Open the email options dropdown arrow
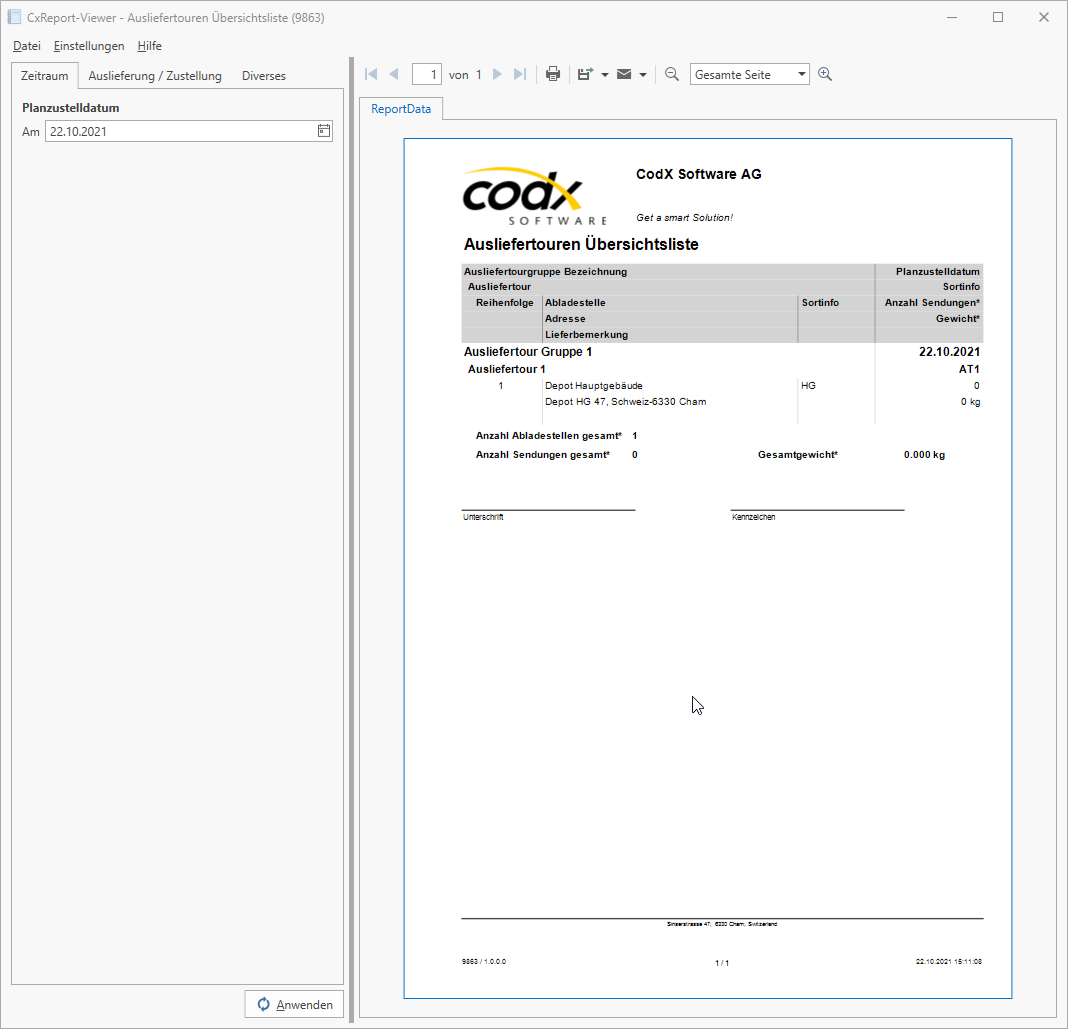The image size is (1068, 1029). 644,73
